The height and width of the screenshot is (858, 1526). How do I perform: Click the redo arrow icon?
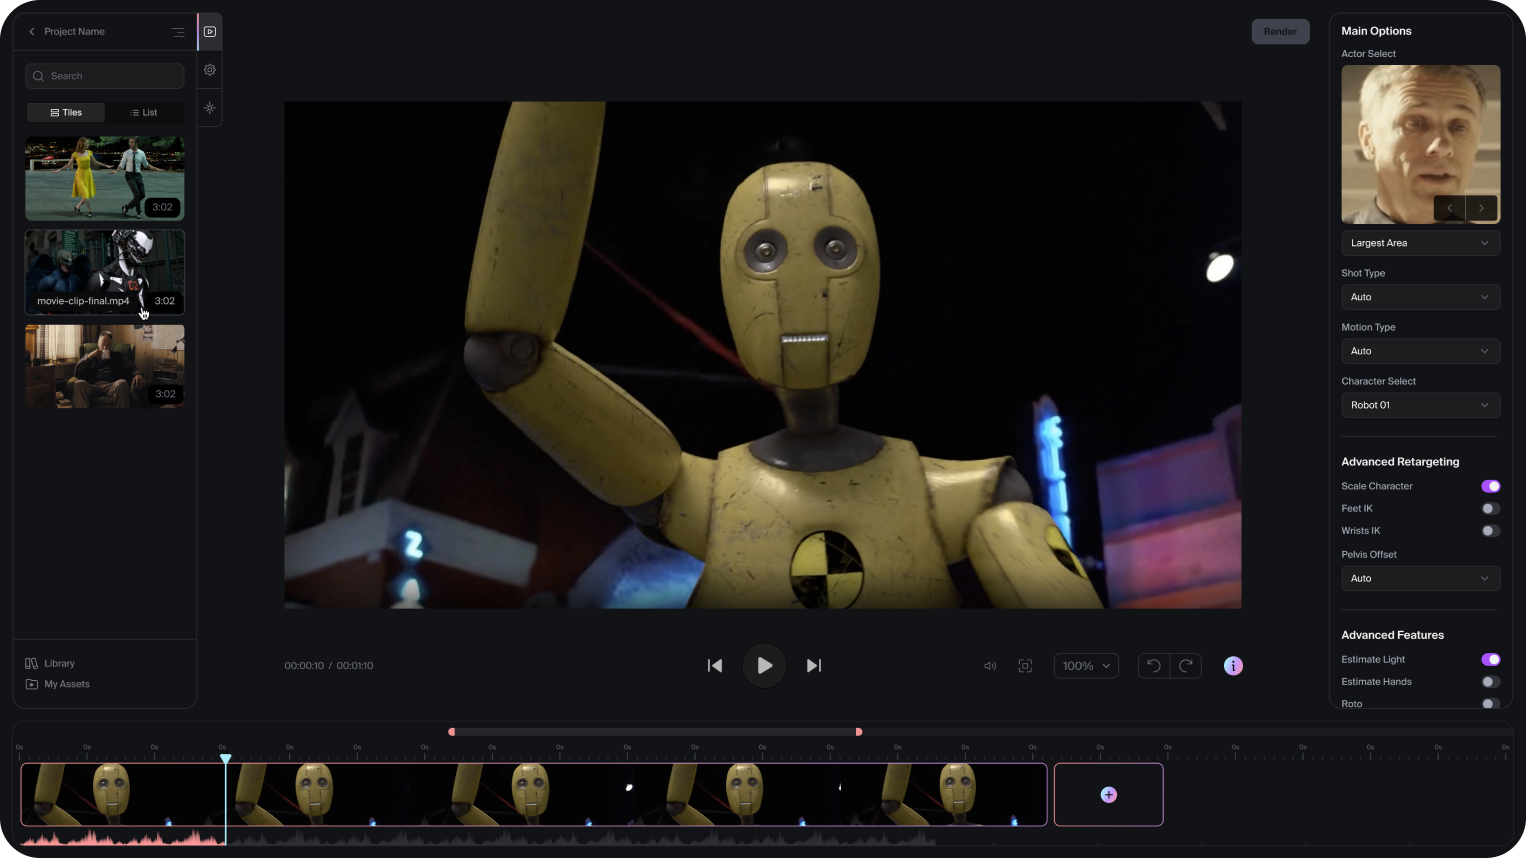1186,666
